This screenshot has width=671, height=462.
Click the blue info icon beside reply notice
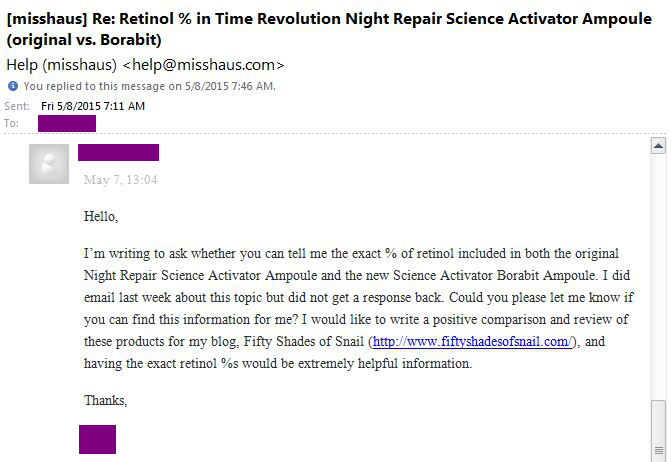[12, 86]
